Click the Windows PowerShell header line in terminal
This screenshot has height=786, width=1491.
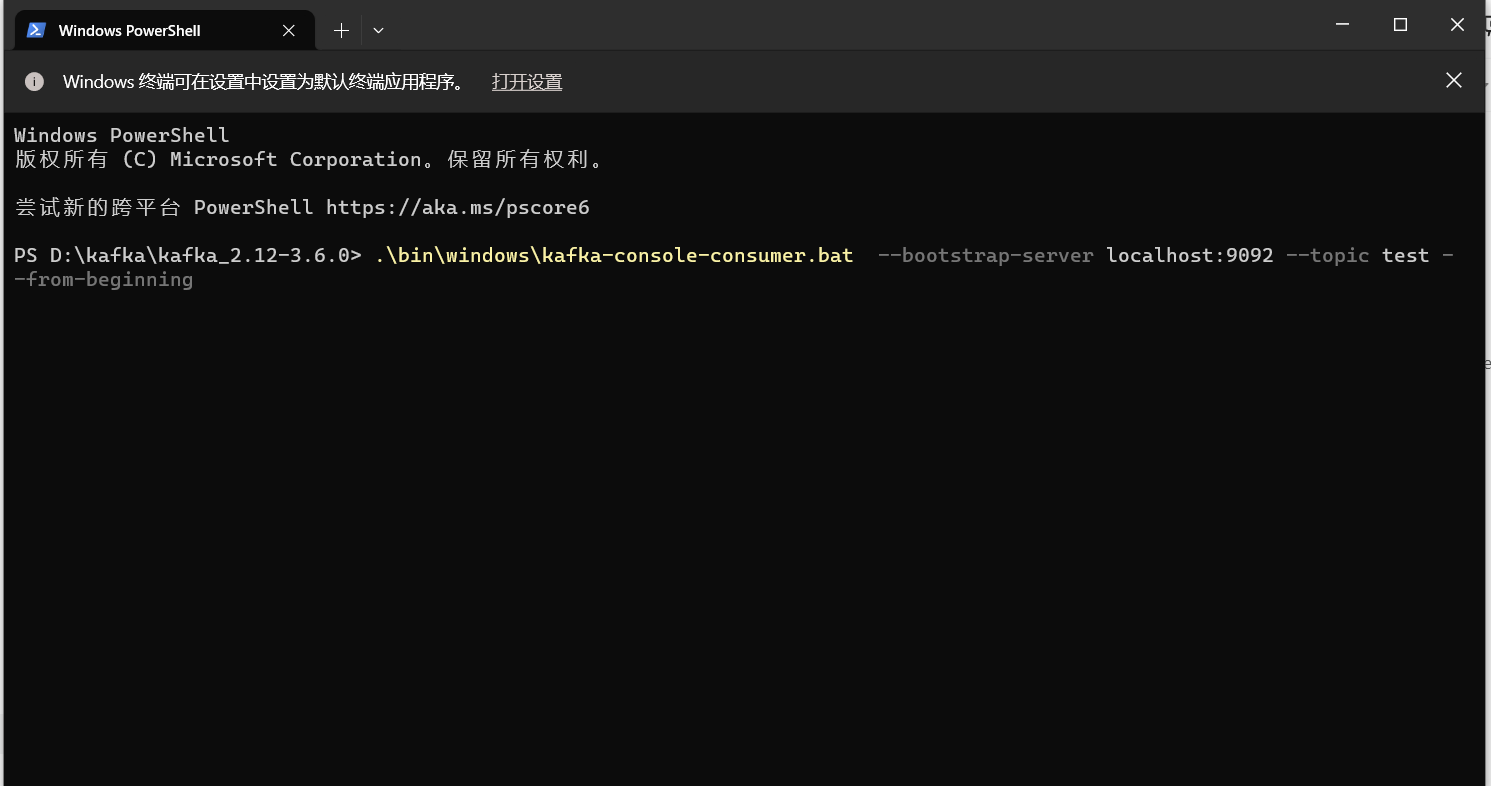122,136
